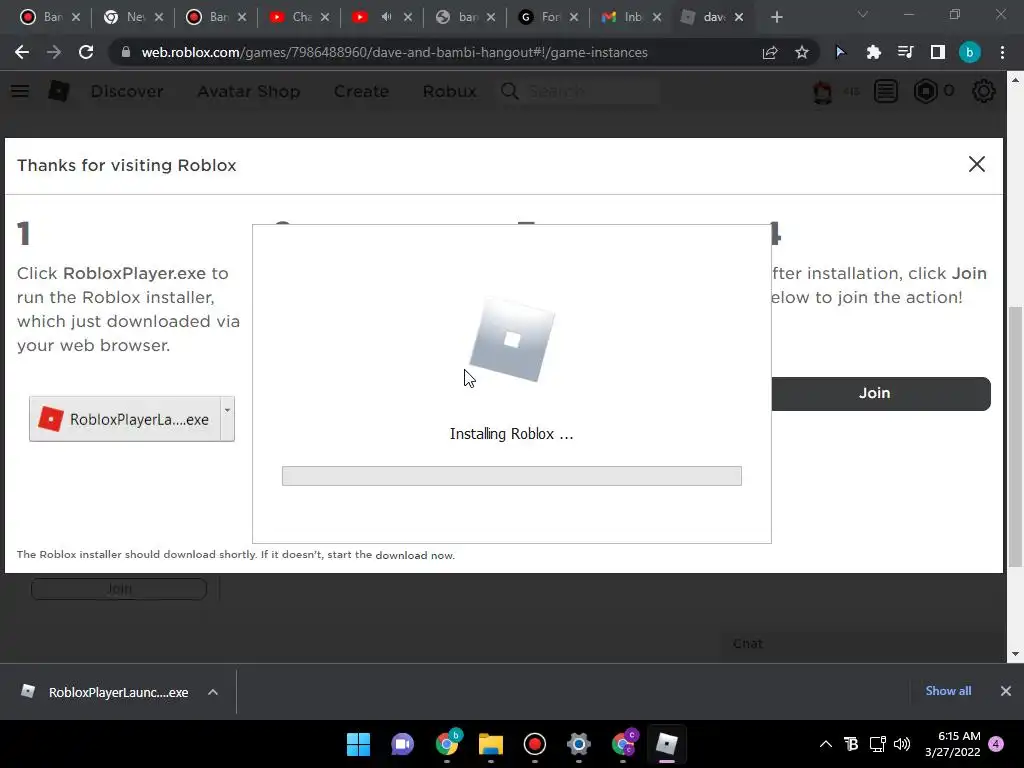Open Avatar Shop in Roblox navigation
Screen dimensions: 1024x768
tap(249, 91)
